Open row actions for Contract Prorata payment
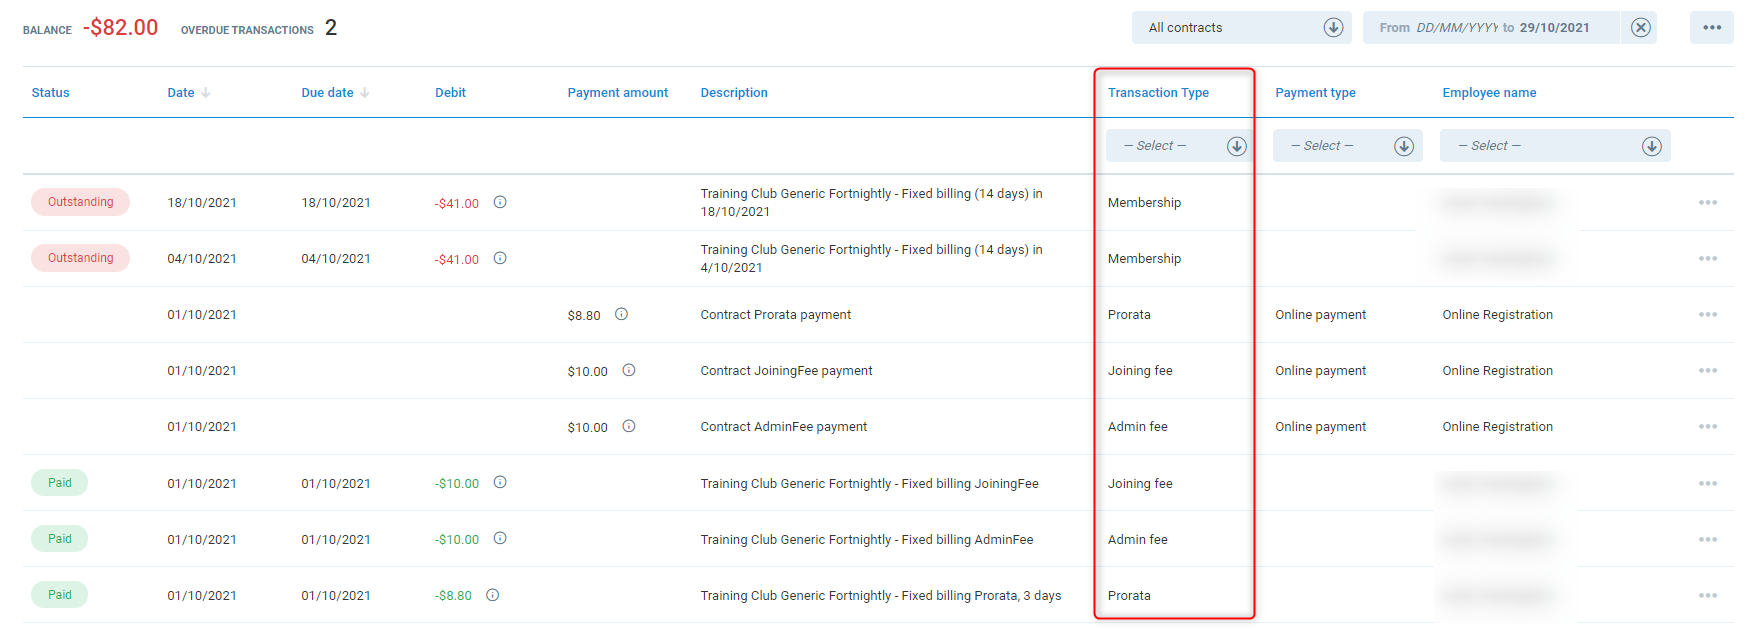The image size is (1754, 629). pos(1707,315)
